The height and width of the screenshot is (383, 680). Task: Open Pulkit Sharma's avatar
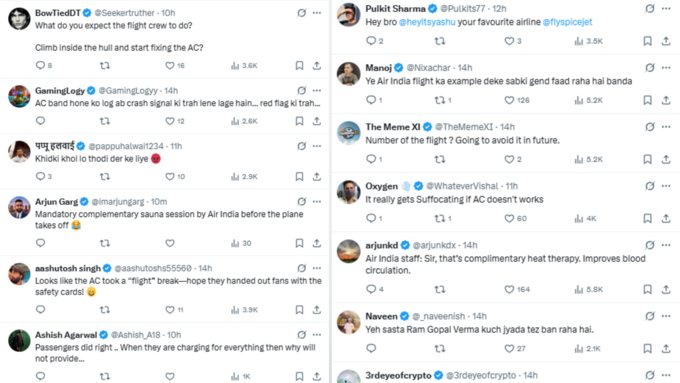point(349,14)
